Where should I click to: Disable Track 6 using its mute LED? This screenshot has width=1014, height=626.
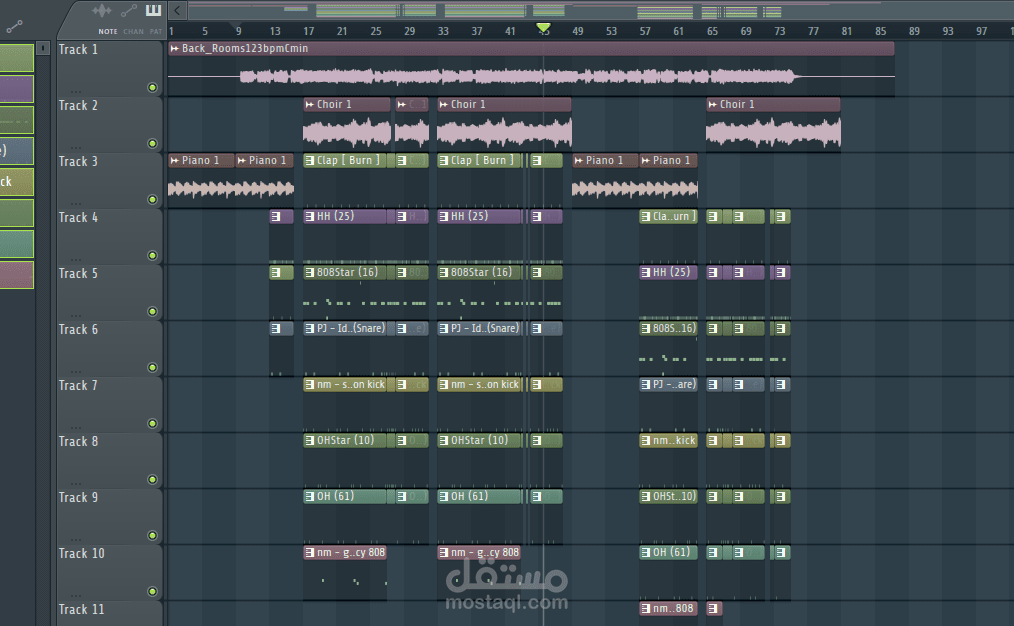click(153, 367)
